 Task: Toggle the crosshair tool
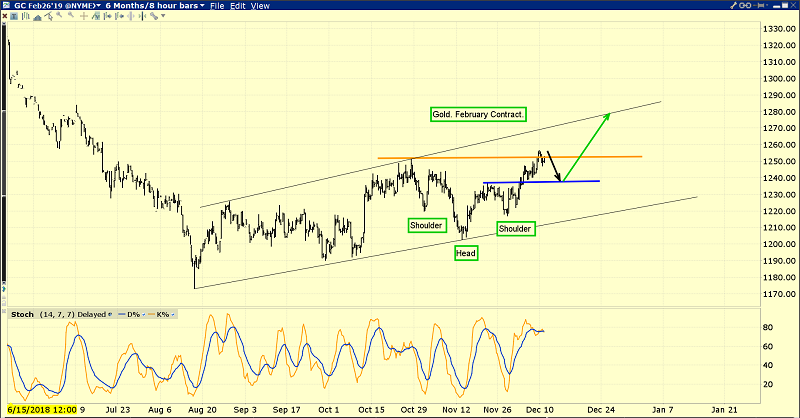click(84, 16)
